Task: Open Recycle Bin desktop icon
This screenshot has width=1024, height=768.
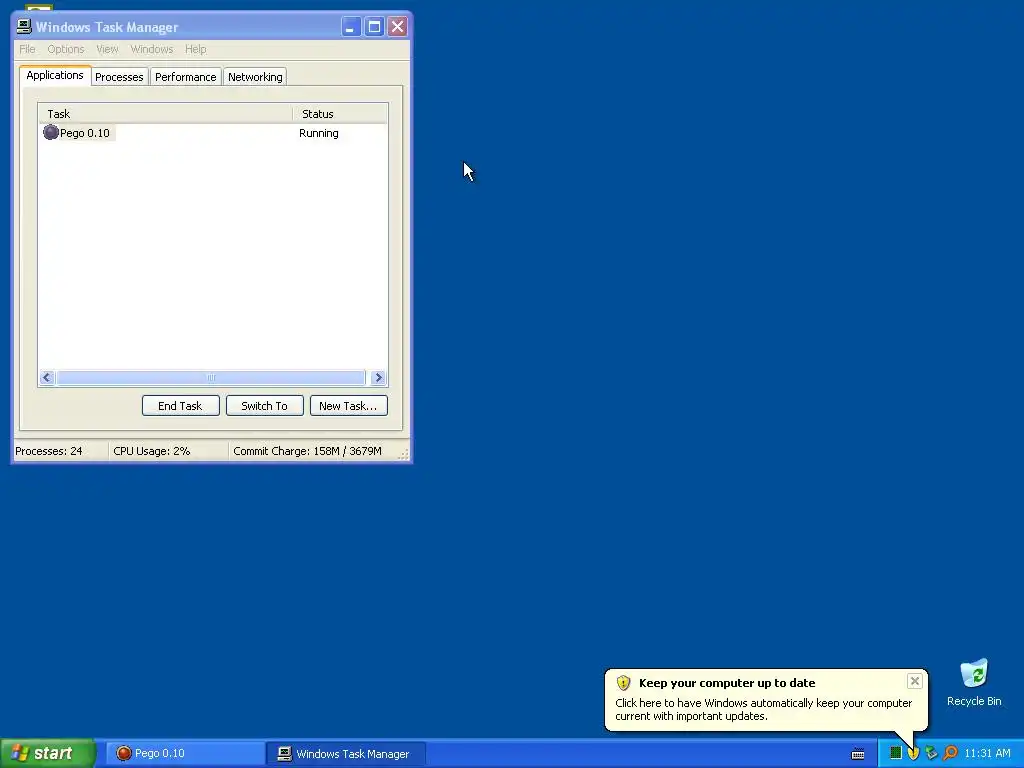Action: click(x=974, y=683)
